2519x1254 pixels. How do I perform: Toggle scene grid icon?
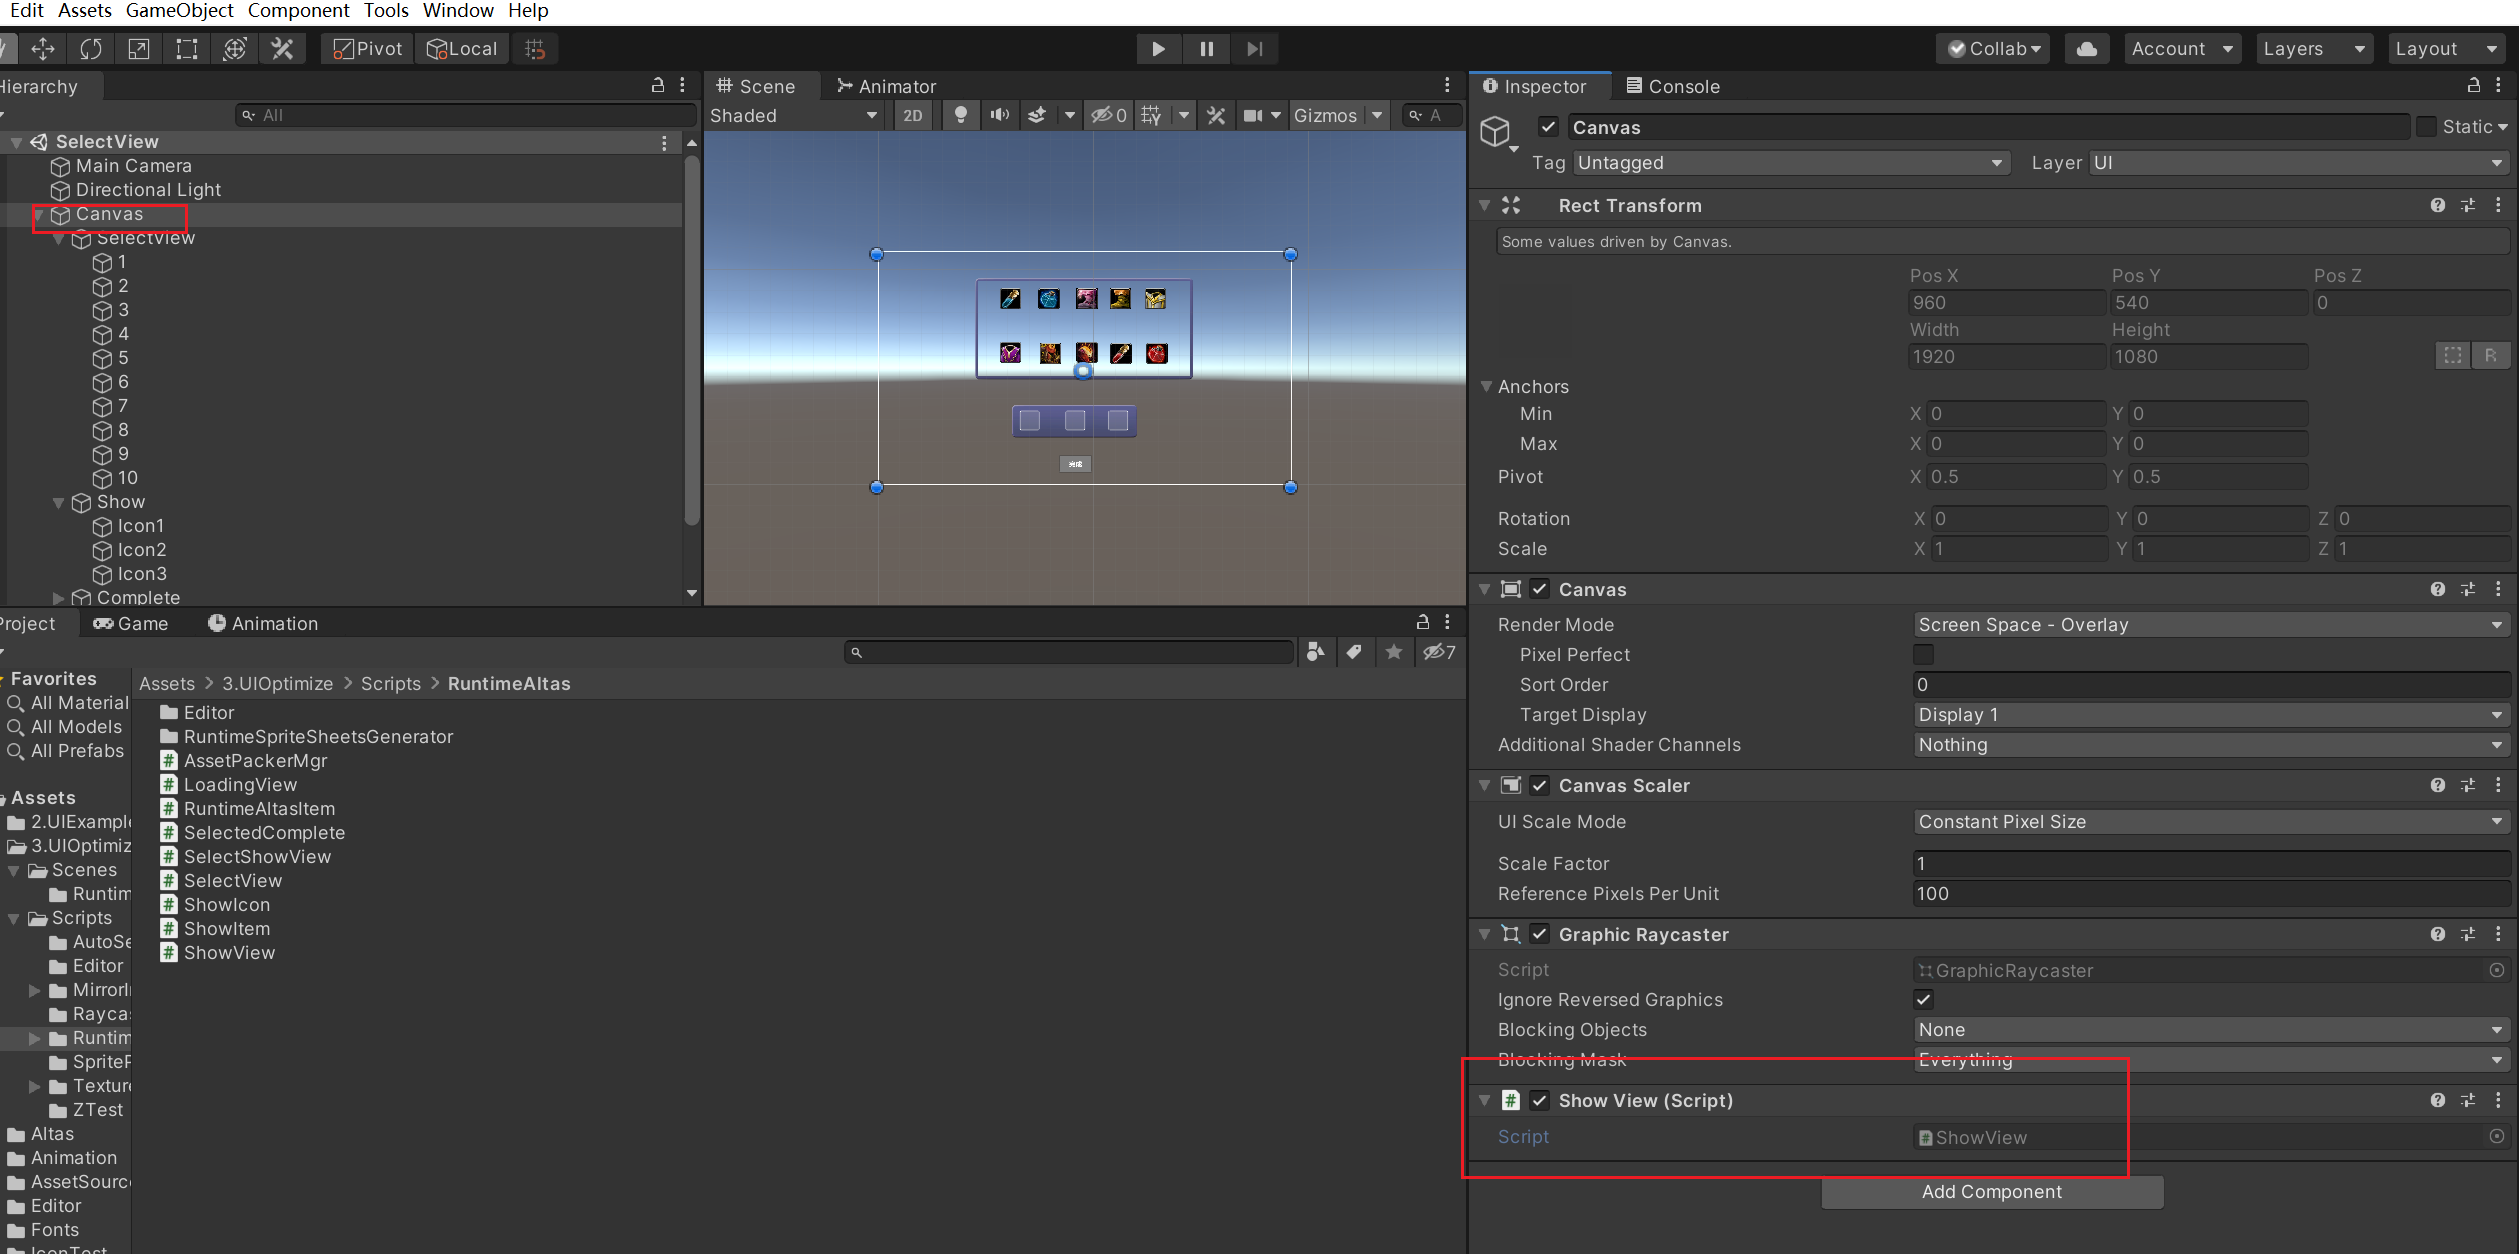click(1151, 115)
